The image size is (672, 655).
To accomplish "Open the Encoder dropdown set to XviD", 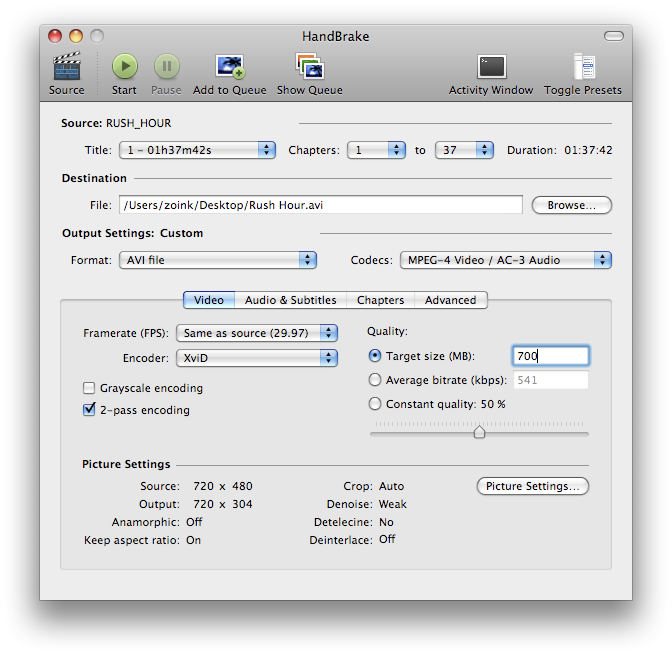I will pyautogui.click(x=257, y=358).
